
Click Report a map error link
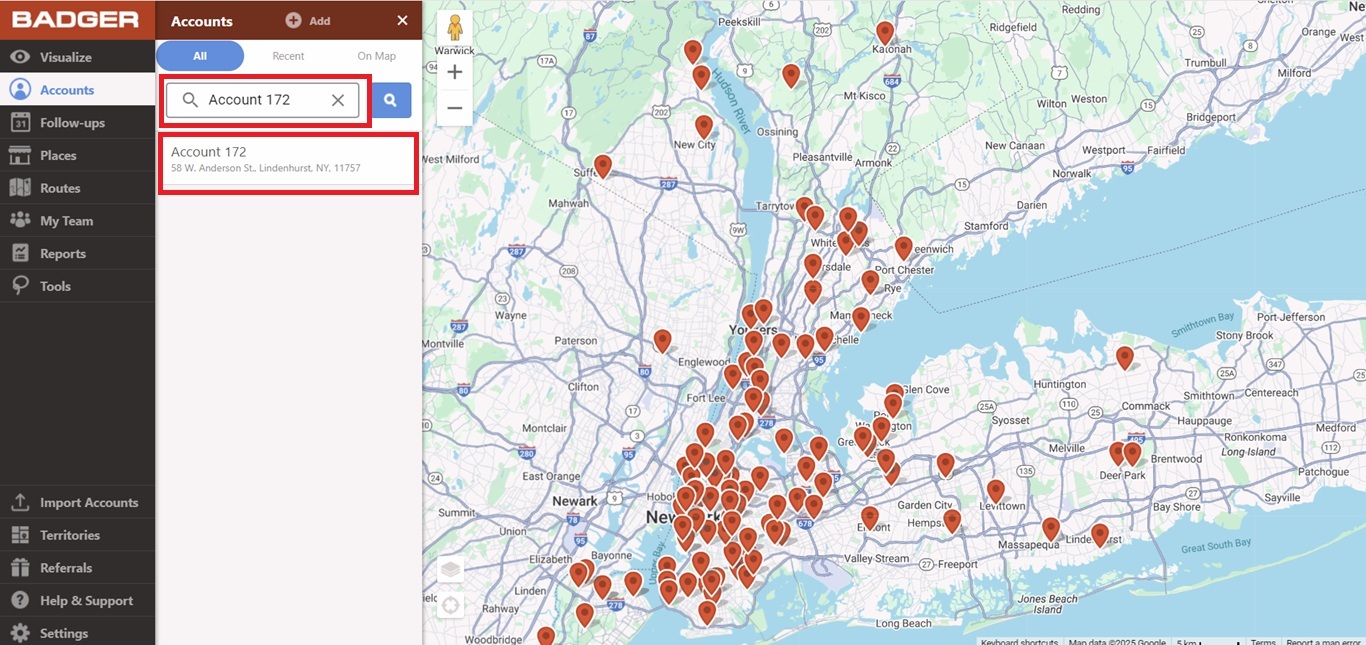1323,641
